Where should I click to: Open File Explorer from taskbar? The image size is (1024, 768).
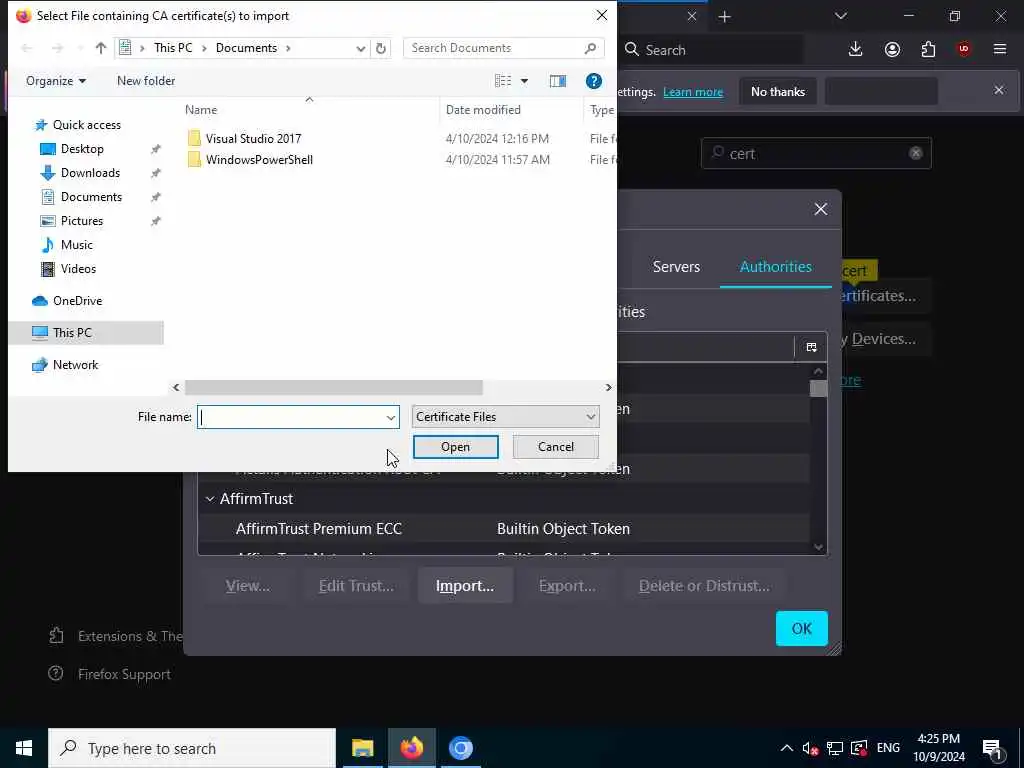coord(362,748)
